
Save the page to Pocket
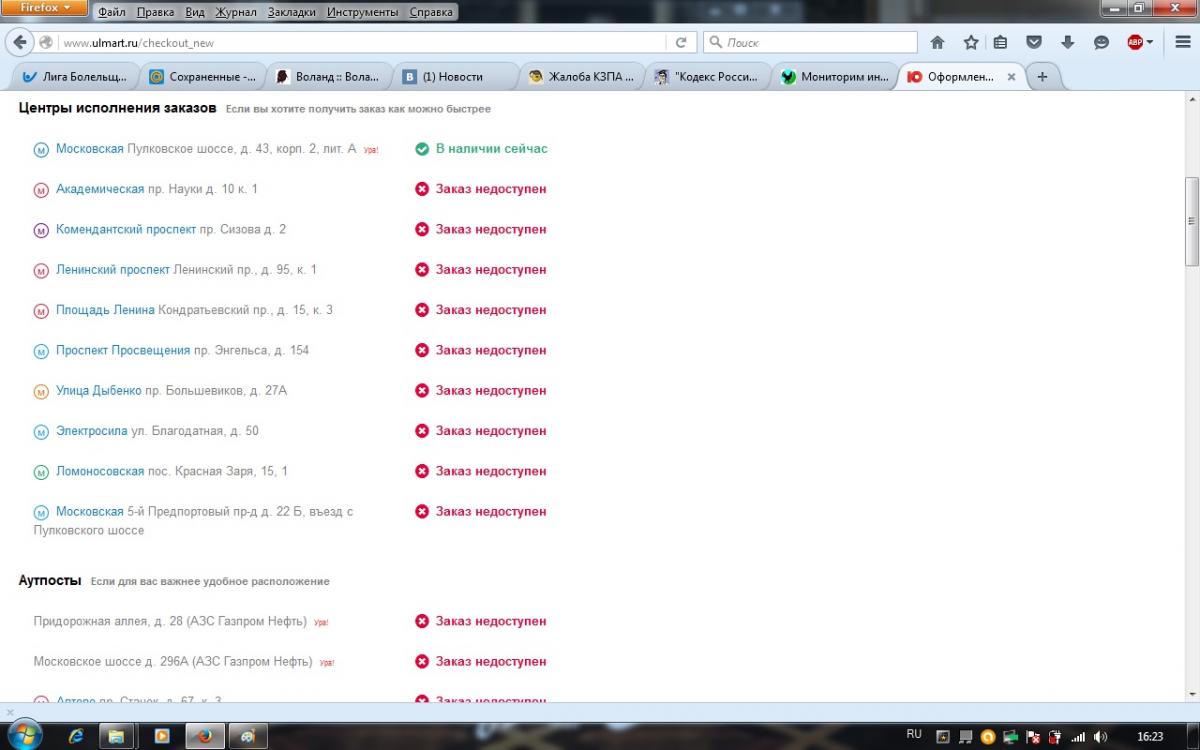point(1034,42)
